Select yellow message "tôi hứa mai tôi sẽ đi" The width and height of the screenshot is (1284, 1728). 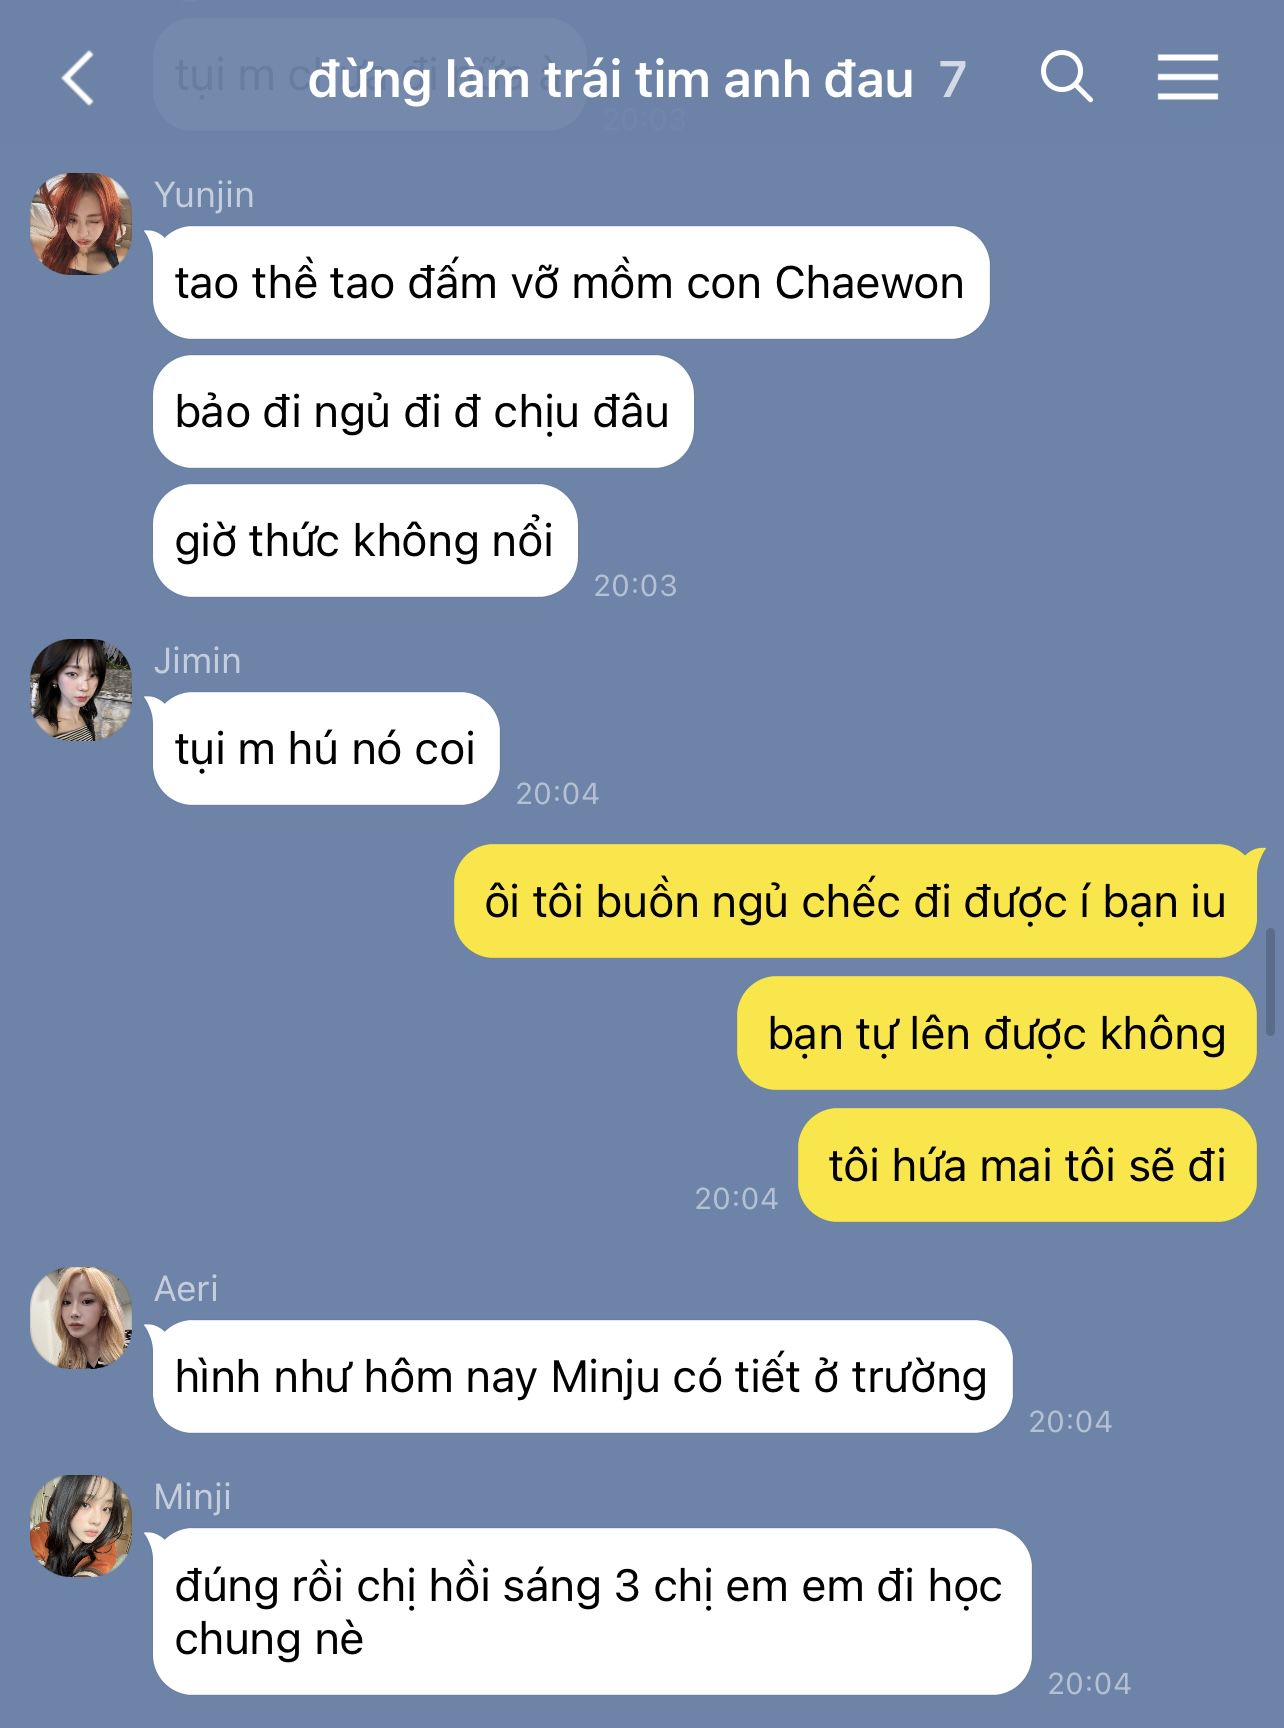coord(1027,1166)
